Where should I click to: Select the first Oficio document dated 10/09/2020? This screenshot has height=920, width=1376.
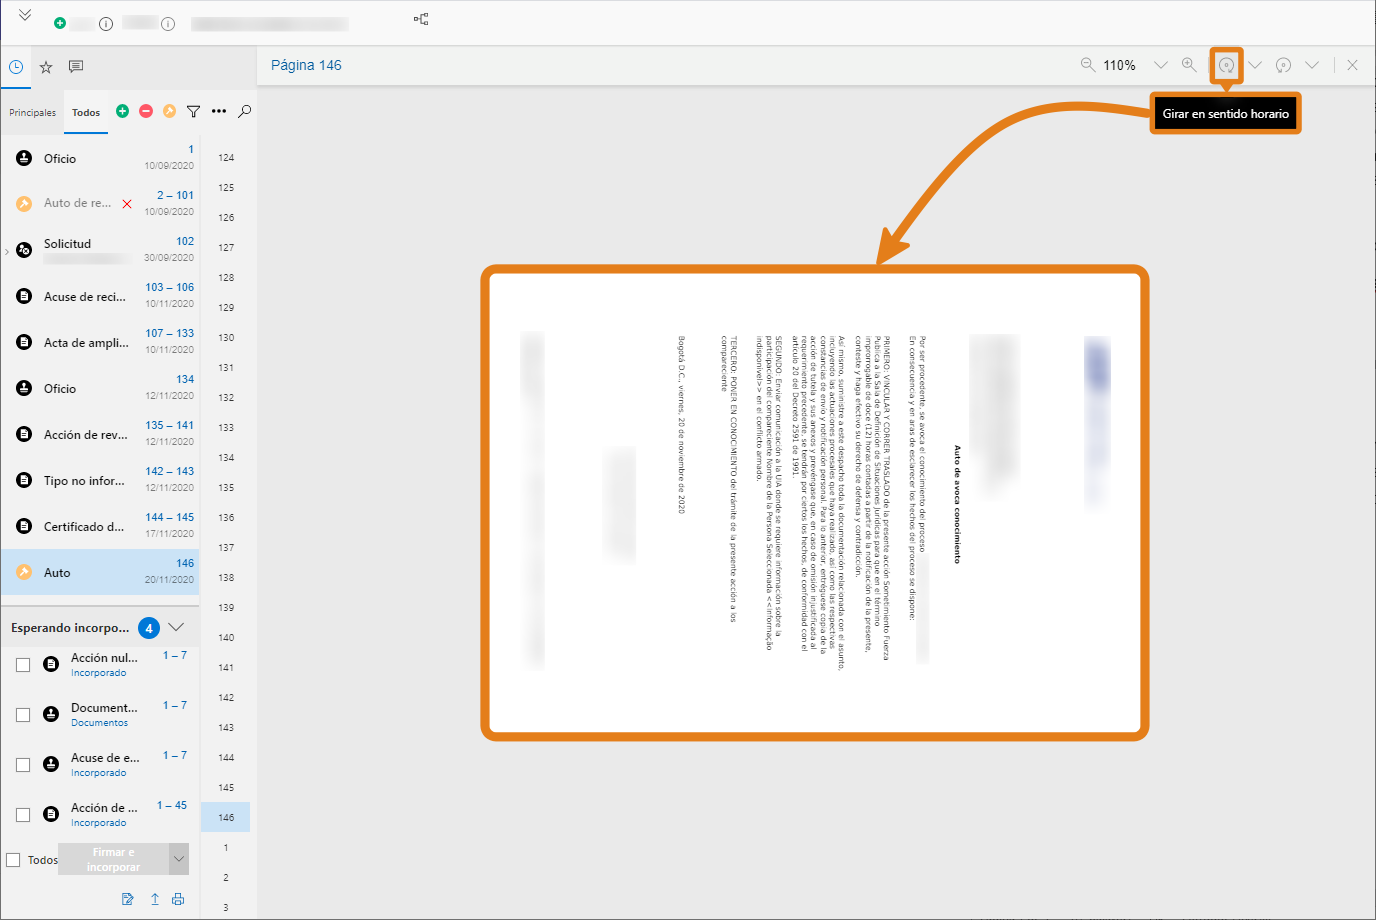[100, 158]
